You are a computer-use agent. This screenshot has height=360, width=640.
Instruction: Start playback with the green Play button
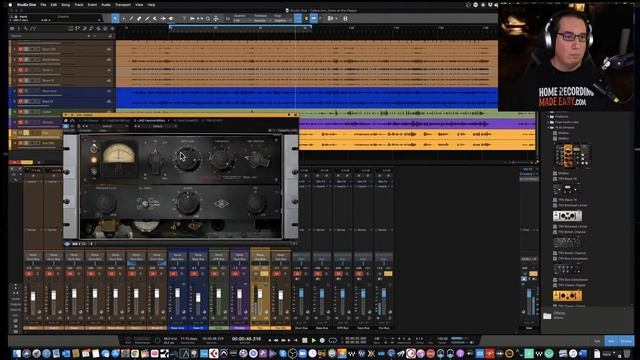[x=313, y=340]
